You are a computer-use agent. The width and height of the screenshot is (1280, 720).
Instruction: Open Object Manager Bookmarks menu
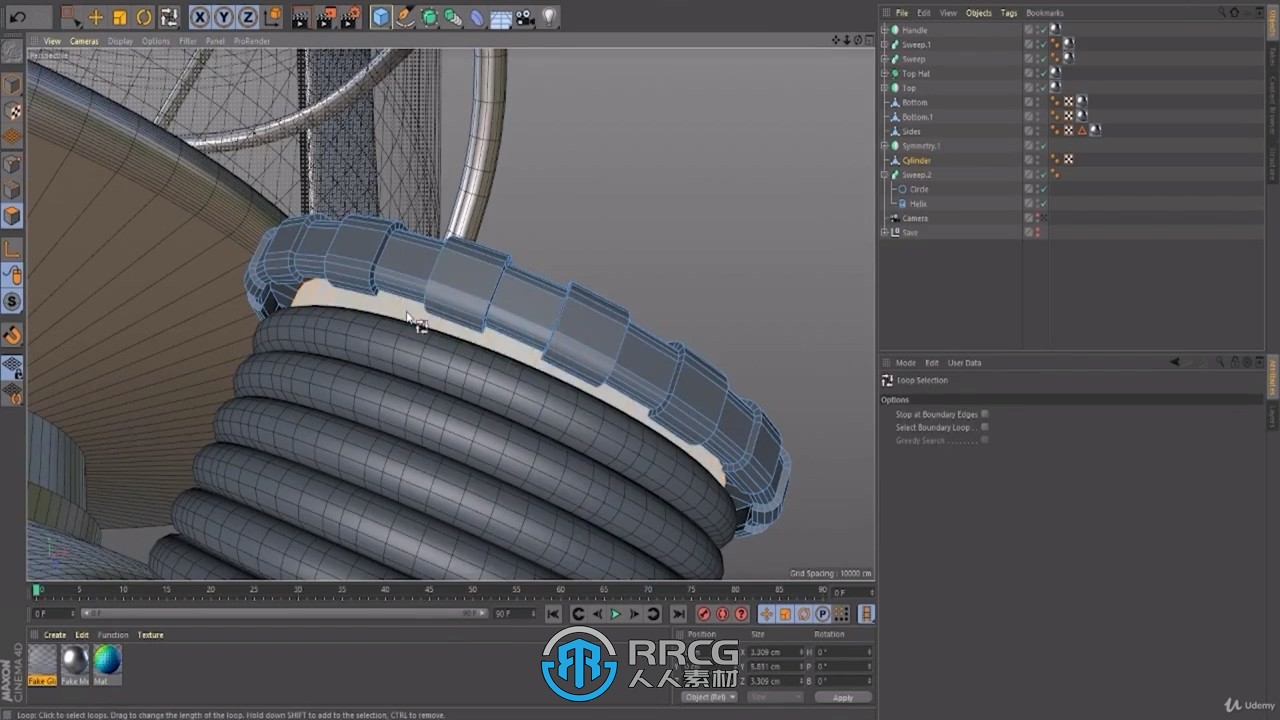[1045, 13]
